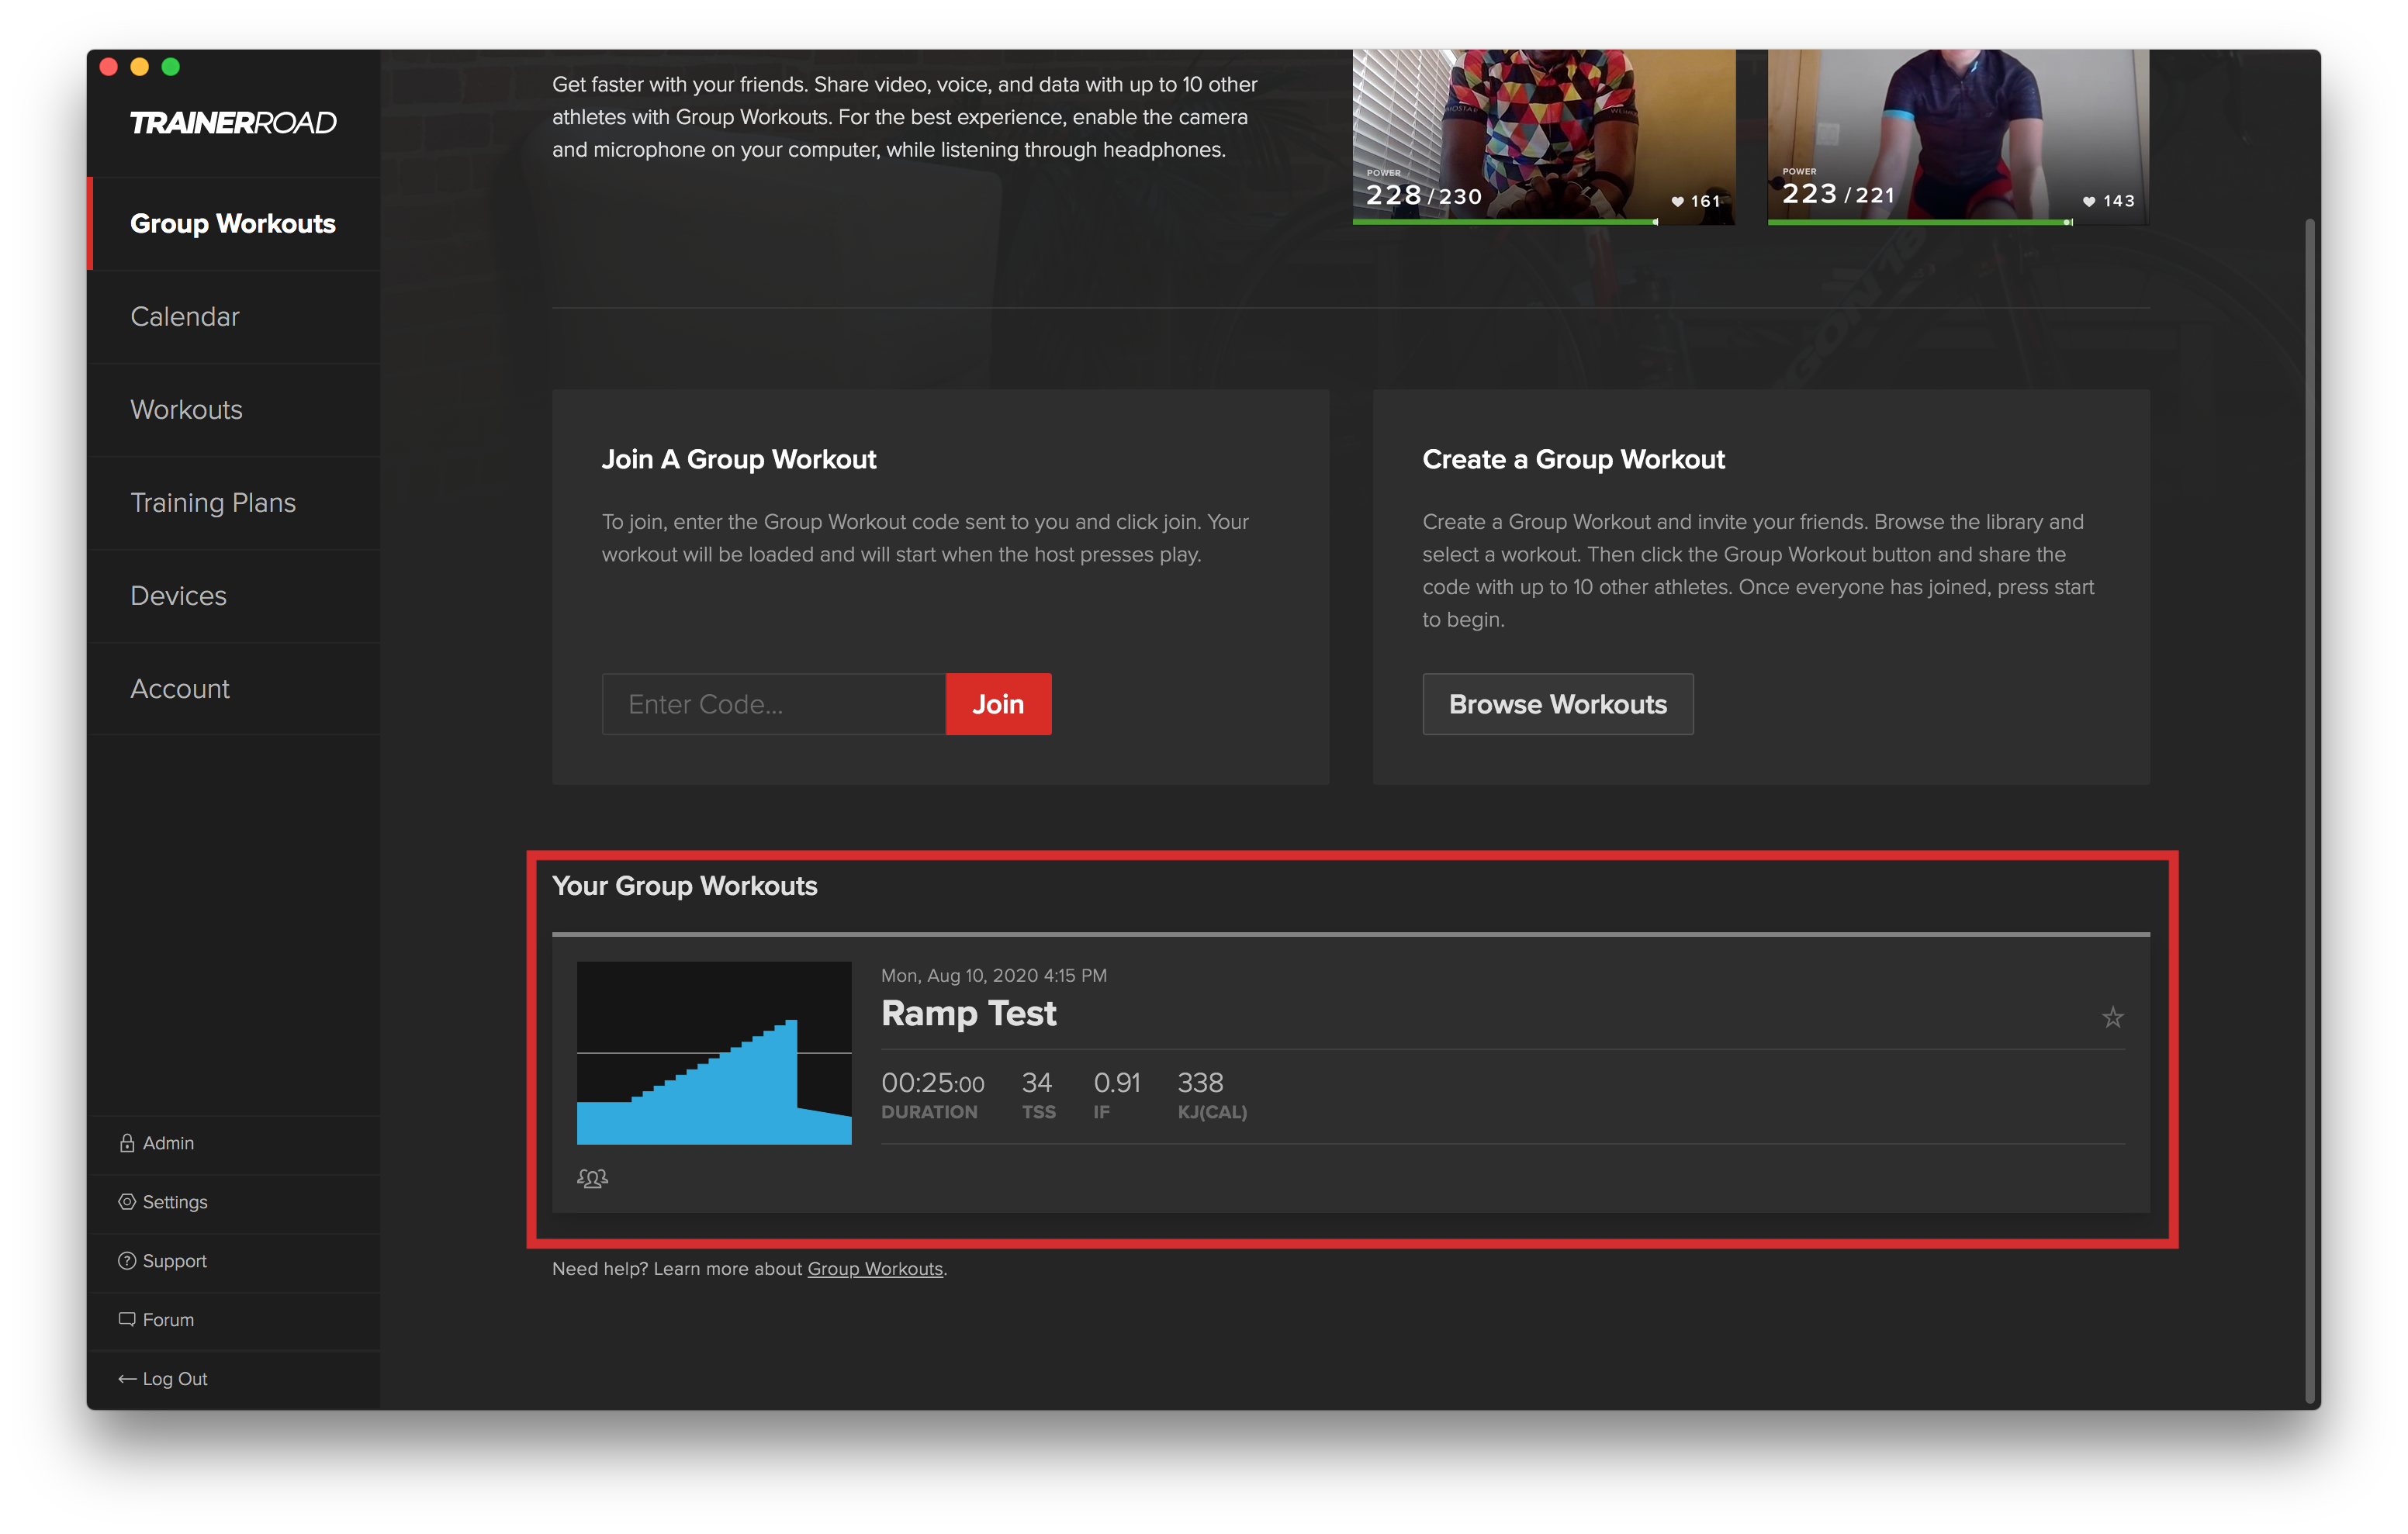Click the Your Group Workouts heading

[x=685, y=886]
